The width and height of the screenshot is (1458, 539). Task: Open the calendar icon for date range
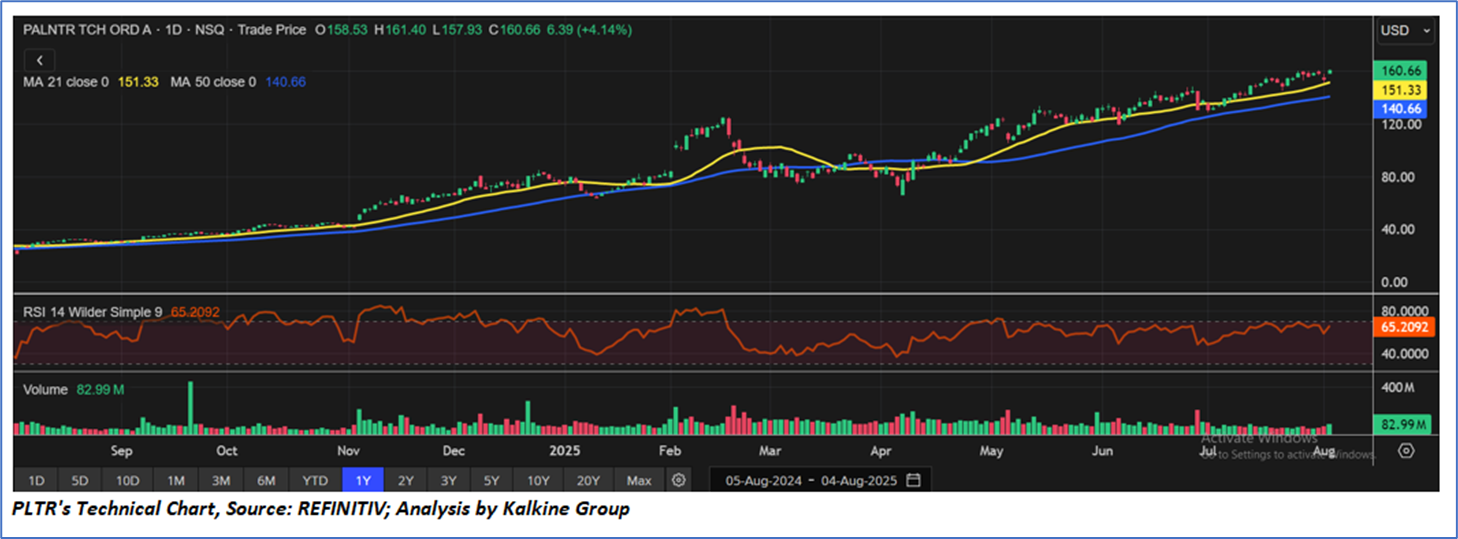click(913, 480)
